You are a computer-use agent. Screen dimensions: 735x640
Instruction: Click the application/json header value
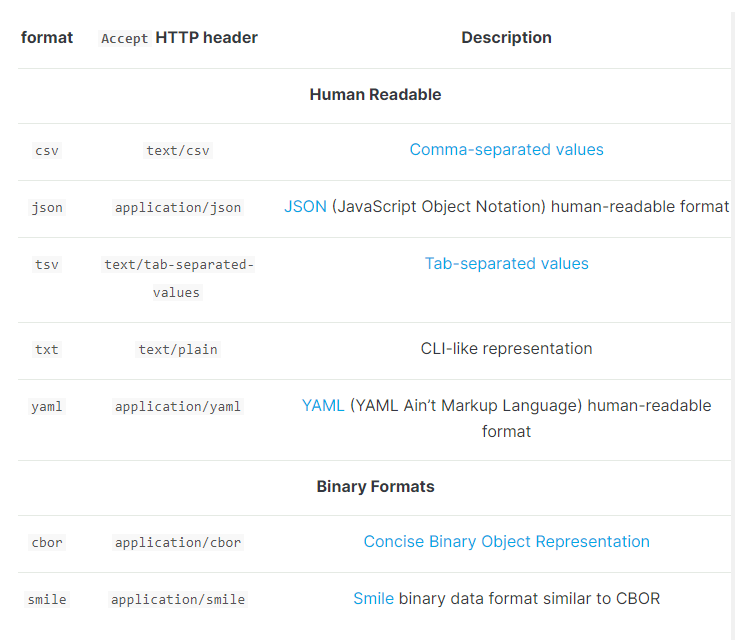pos(178,208)
